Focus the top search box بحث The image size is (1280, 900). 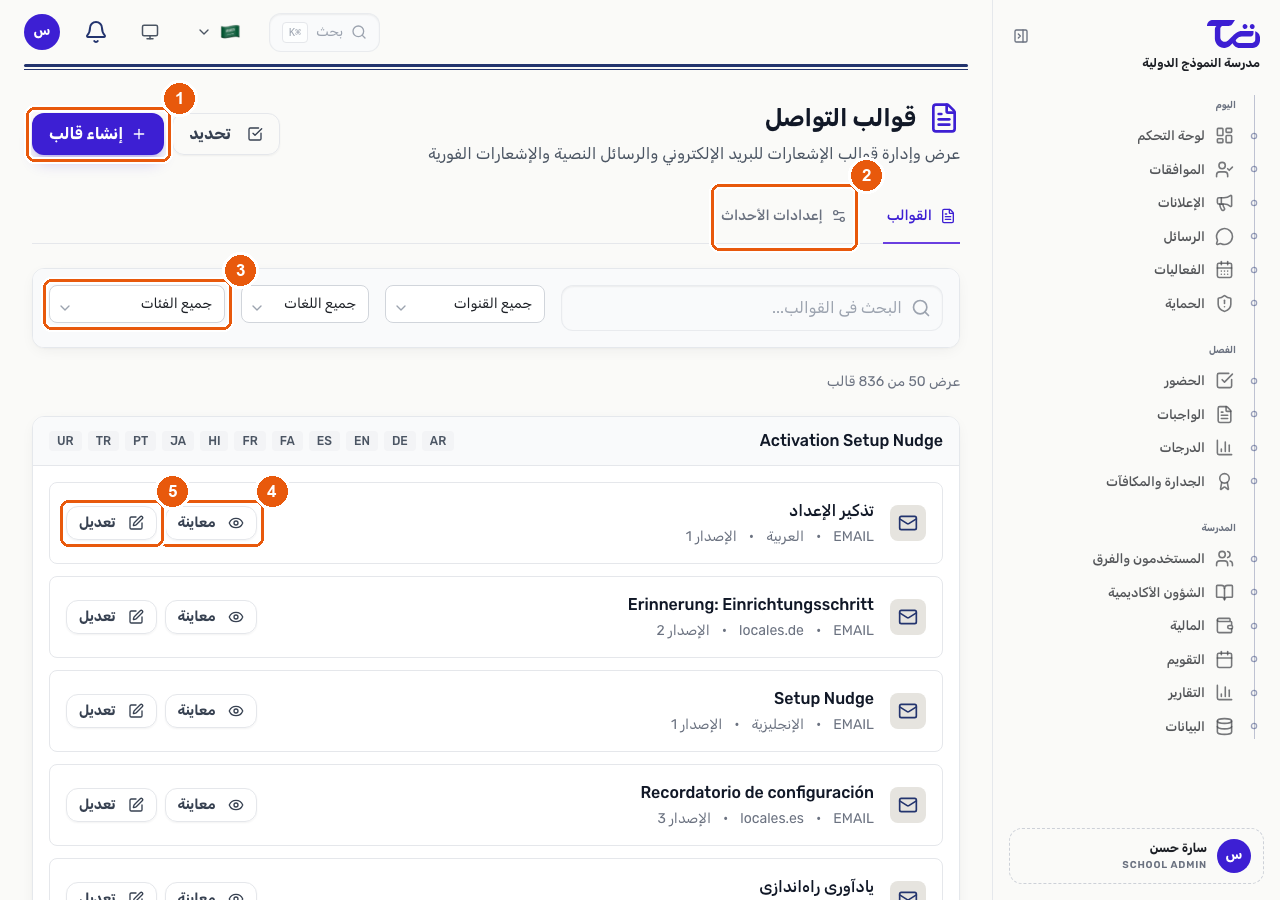pyautogui.click(x=324, y=32)
